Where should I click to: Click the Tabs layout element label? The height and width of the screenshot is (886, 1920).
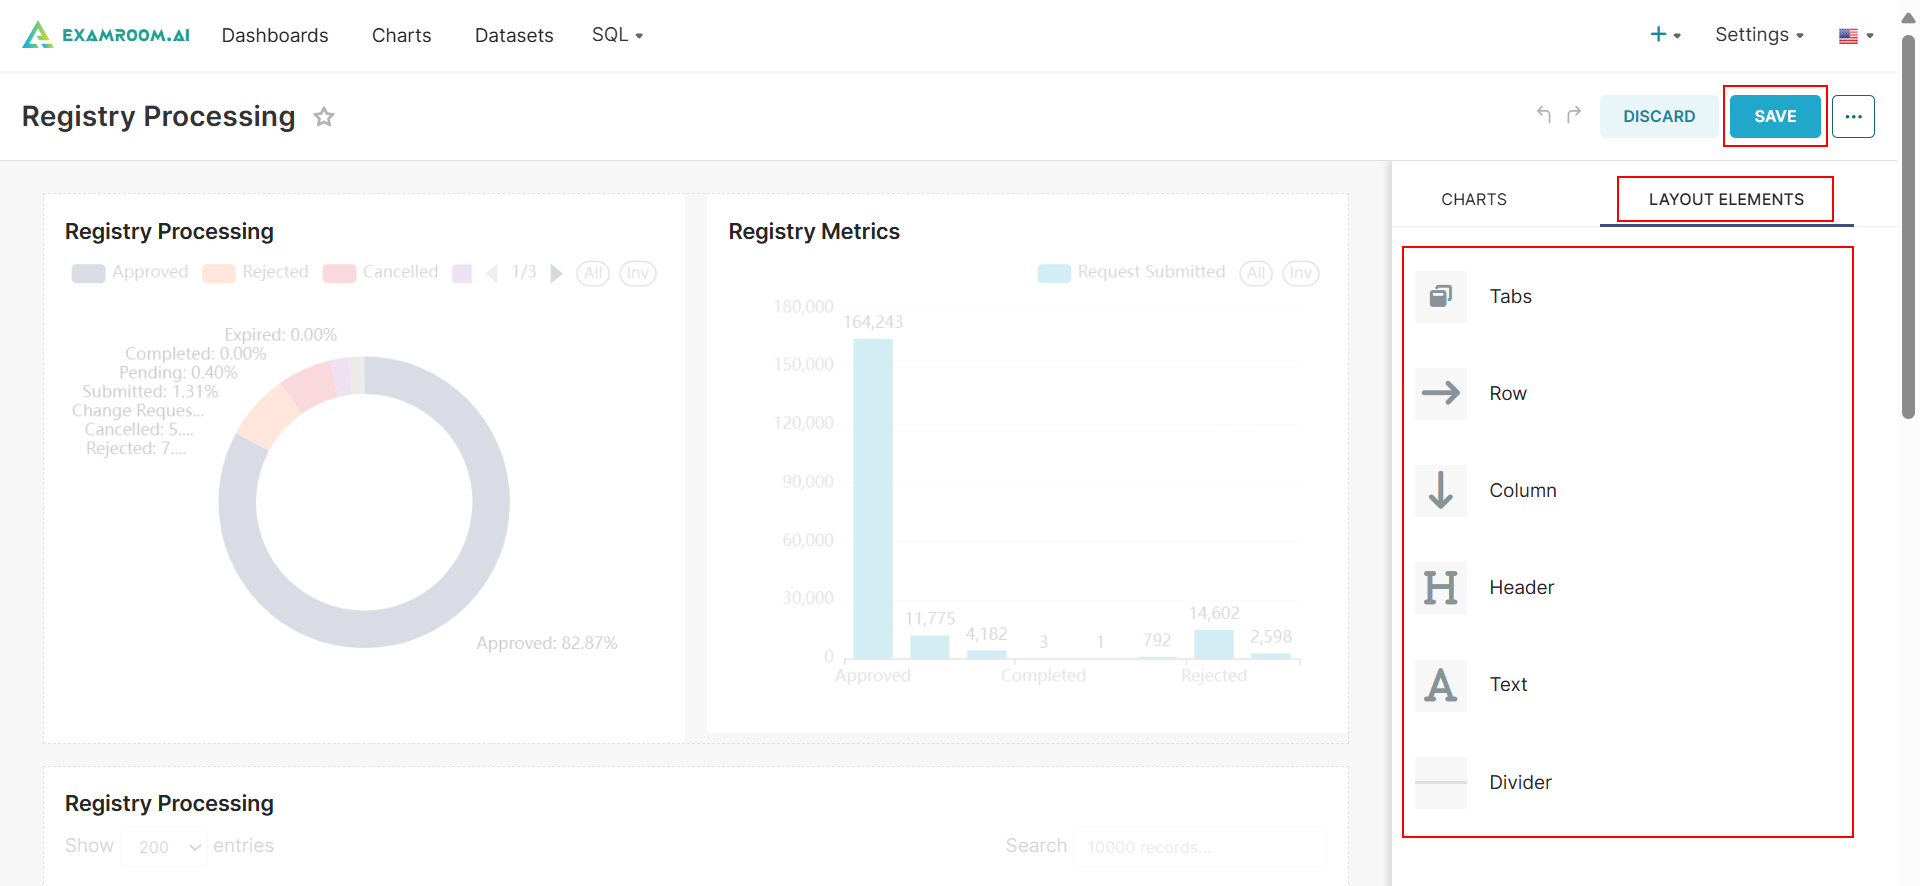point(1510,297)
